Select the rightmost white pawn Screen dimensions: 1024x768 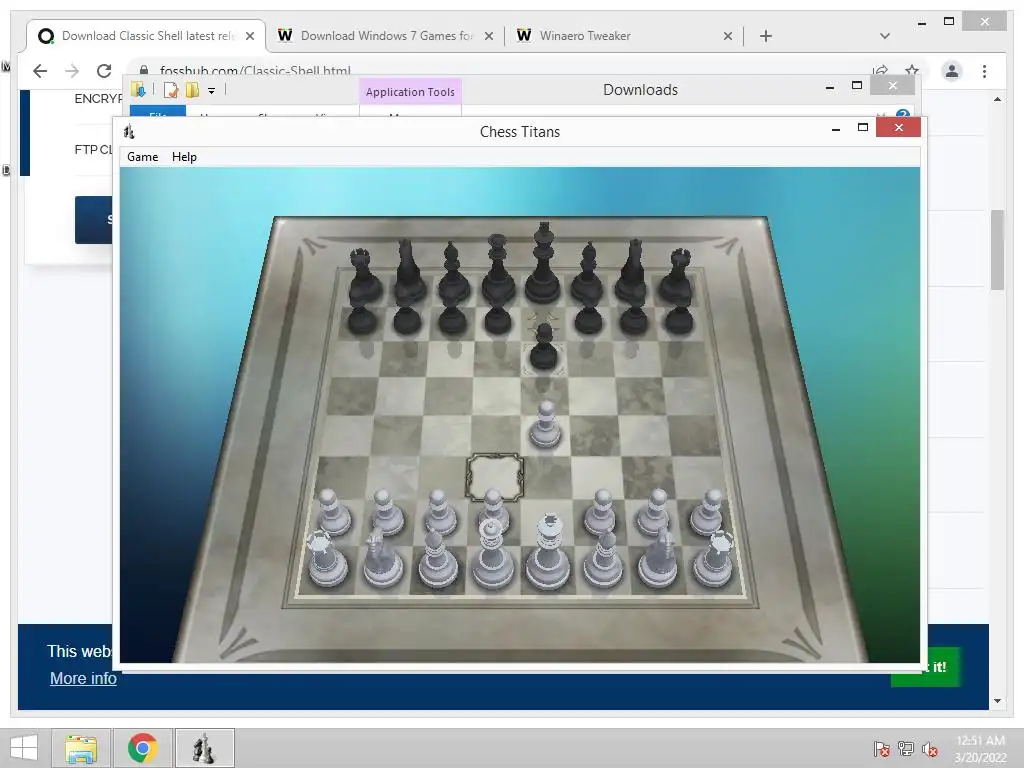point(707,513)
